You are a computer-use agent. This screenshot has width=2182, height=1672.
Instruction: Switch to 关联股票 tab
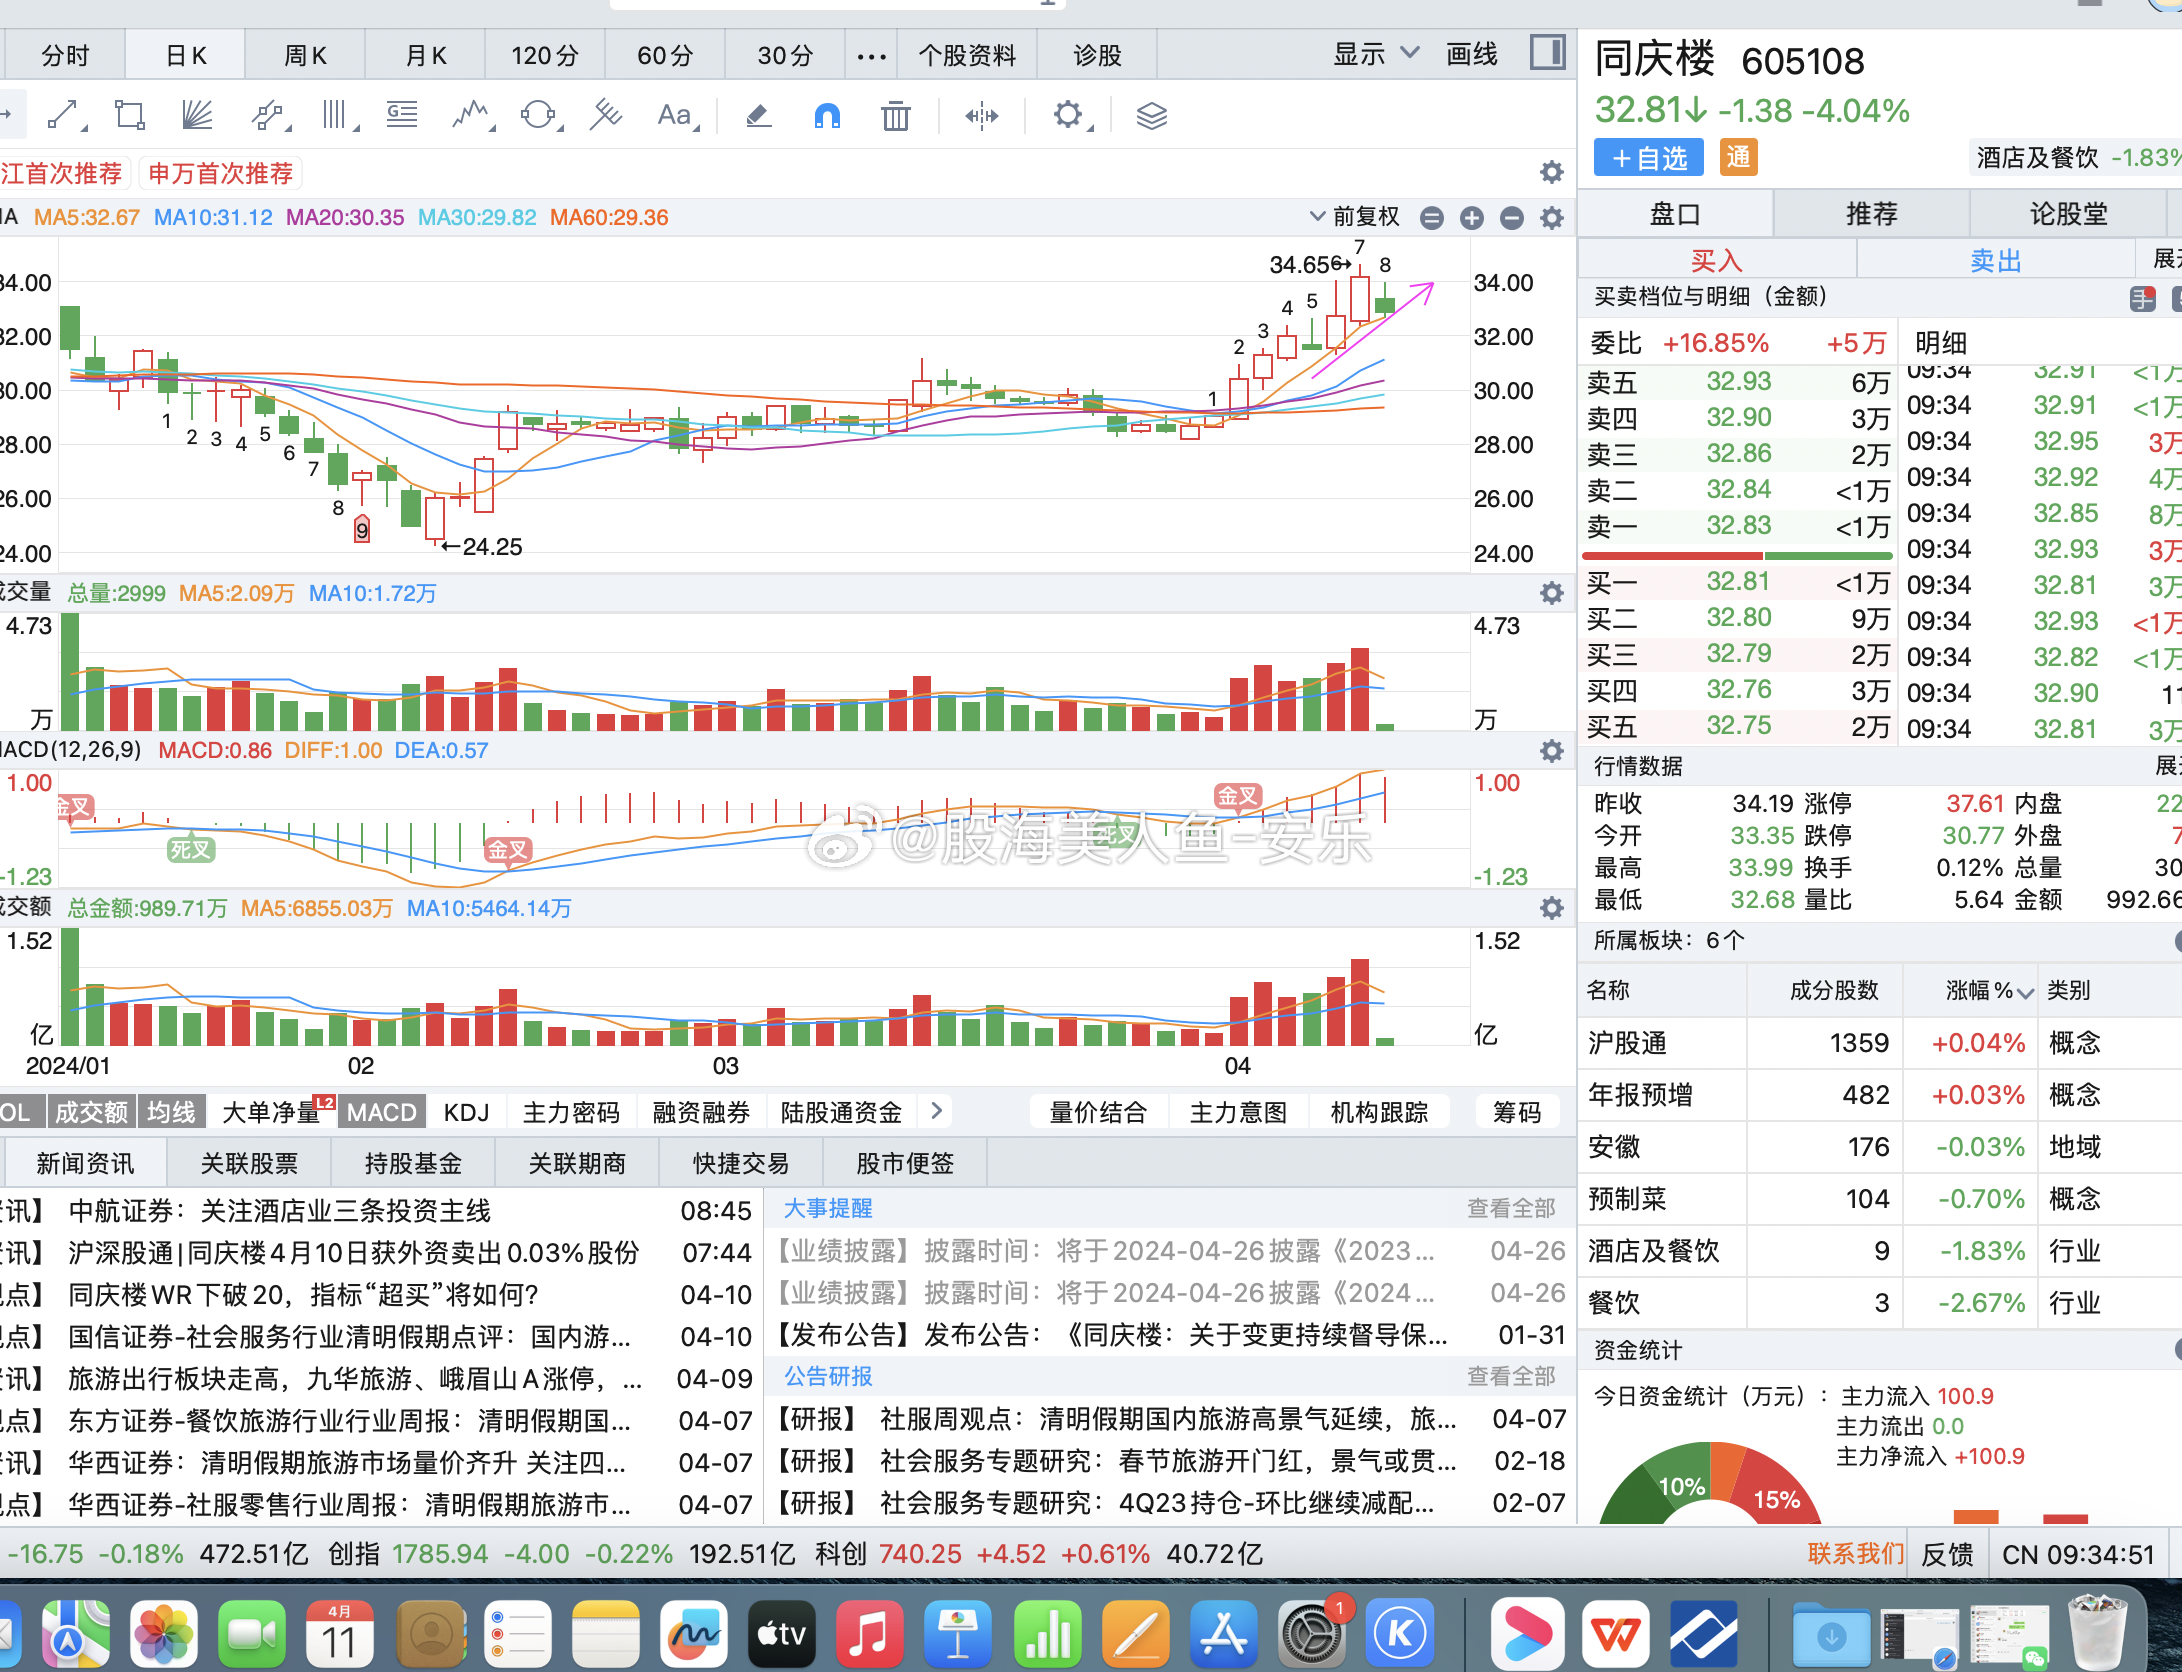[x=249, y=1163]
